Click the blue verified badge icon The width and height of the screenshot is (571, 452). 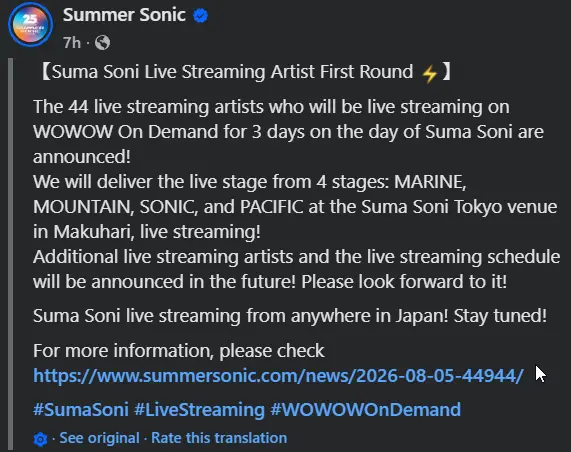pyautogui.click(x=200, y=16)
